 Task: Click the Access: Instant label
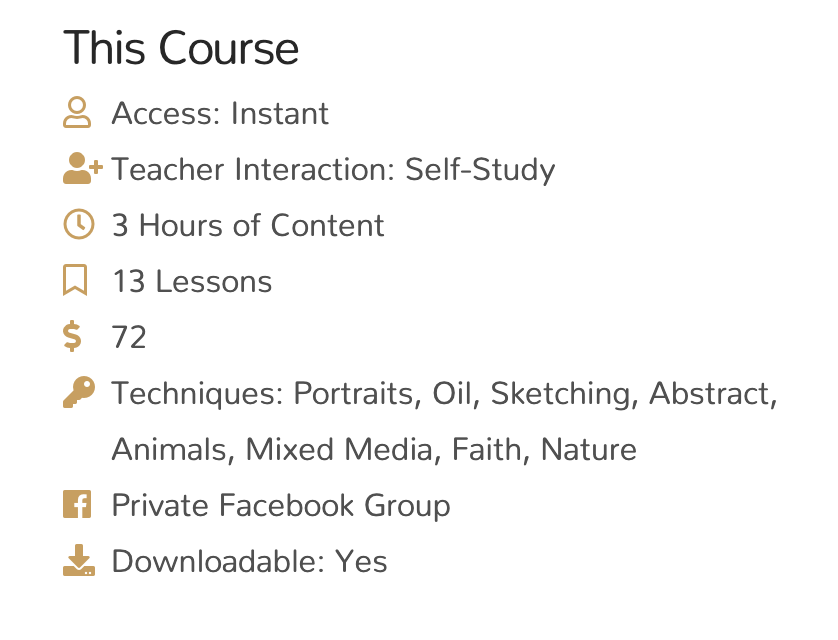(x=220, y=113)
